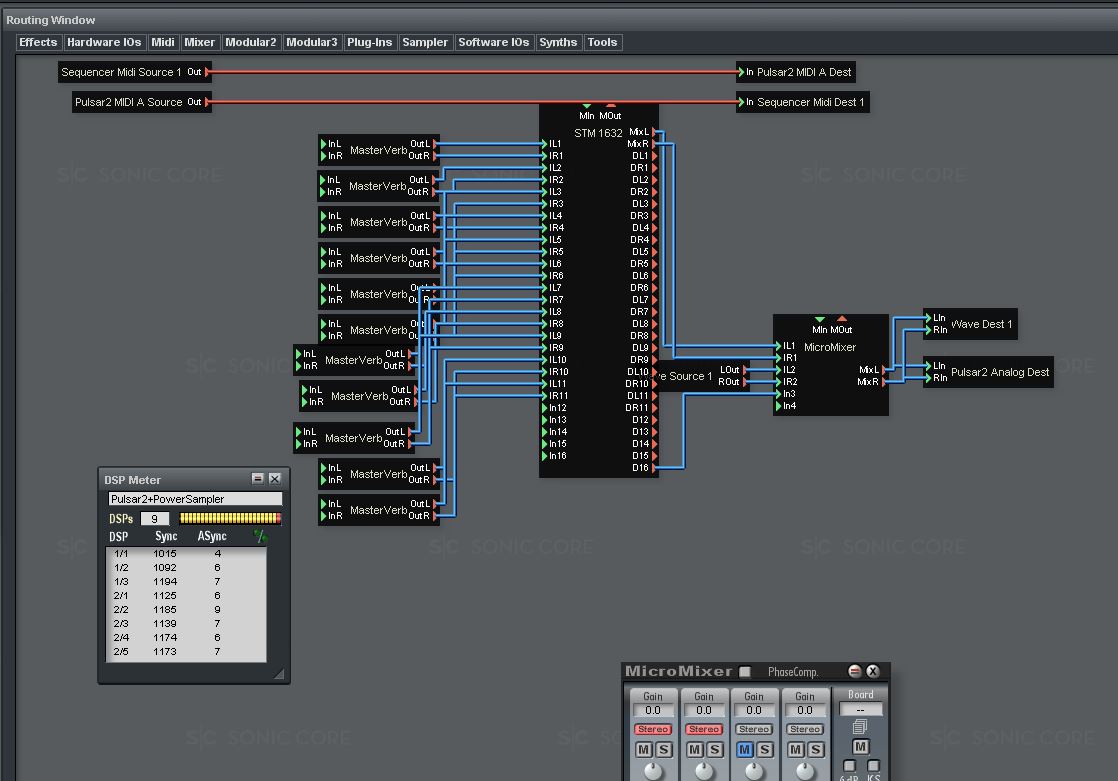This screenshot has height=781, width=1118.
Task: Click the LOut port of Wave Source 1
Action: (745, 369)
